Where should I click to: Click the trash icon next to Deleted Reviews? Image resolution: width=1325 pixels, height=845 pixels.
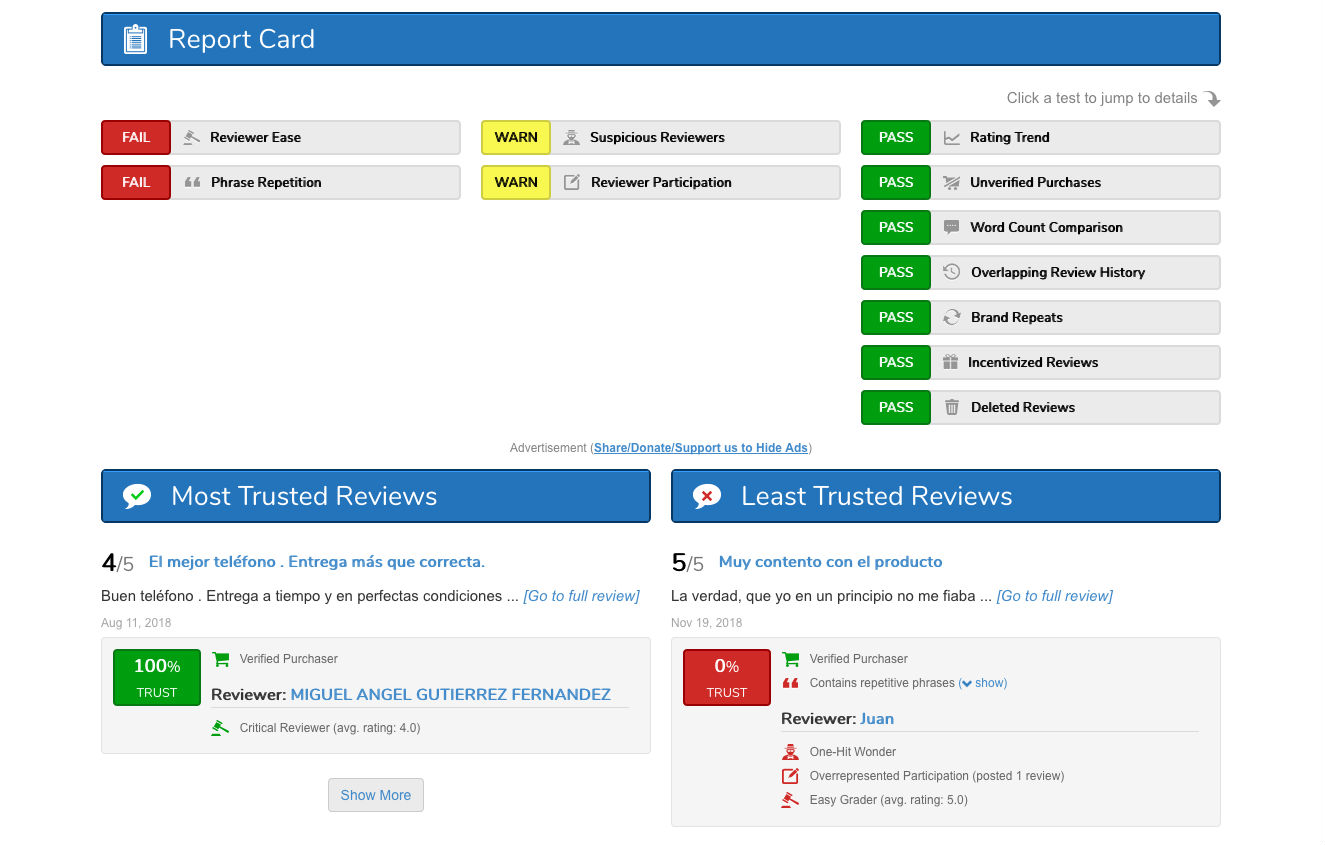951,407
